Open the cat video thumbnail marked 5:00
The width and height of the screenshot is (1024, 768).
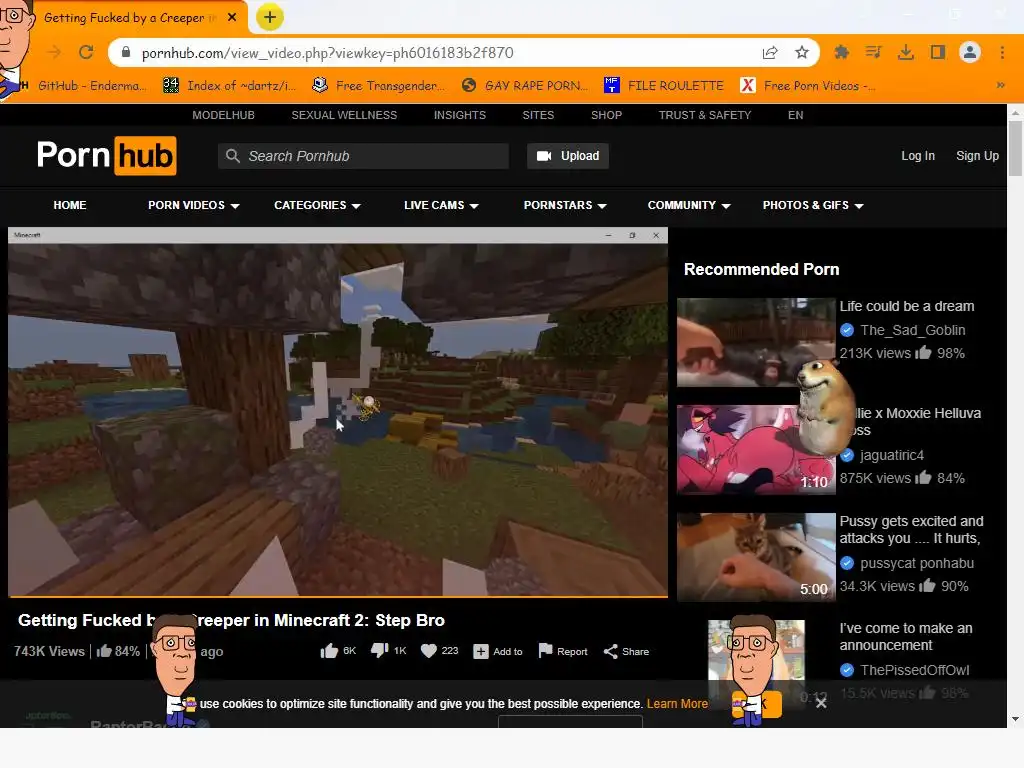756,557
